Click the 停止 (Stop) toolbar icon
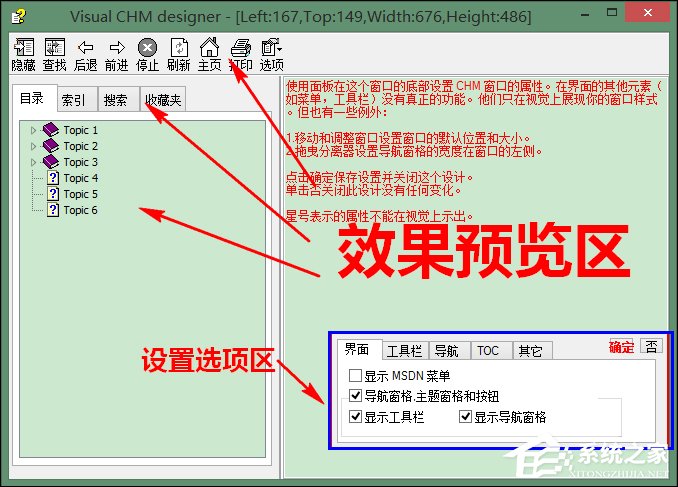The width and height of the screenshot is (678, 487). point(147,48)
